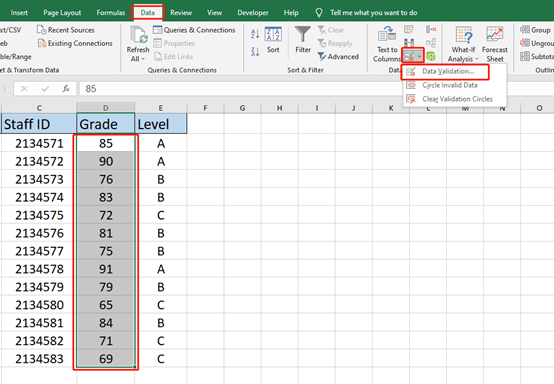Select the cell with grade 90
554x384 pixels.
coord(106,161)
